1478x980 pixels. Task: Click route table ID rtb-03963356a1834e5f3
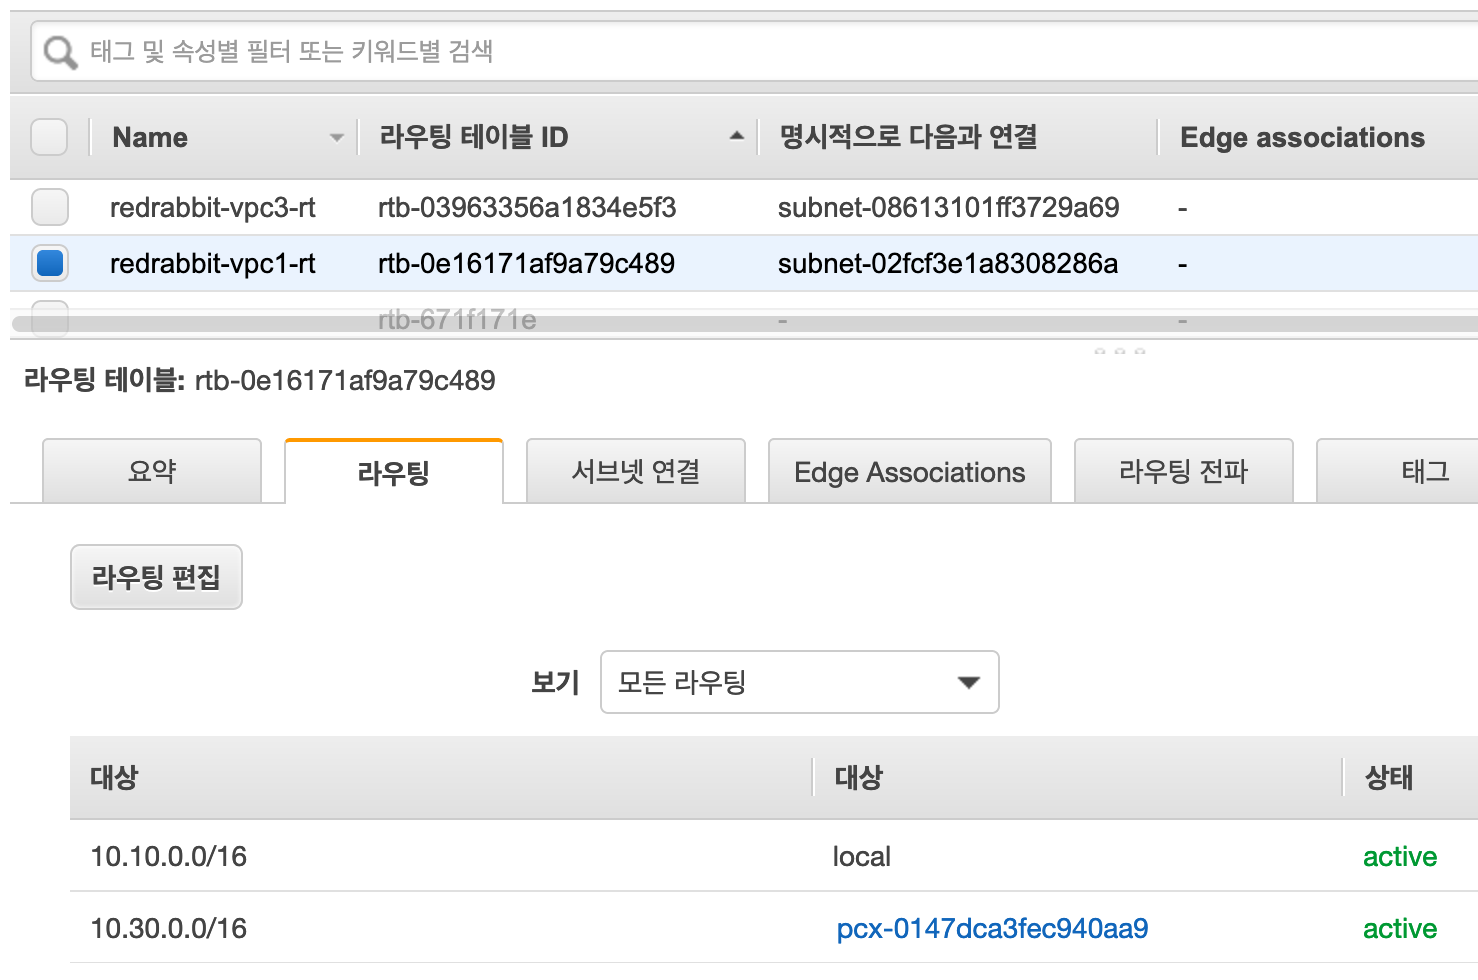[x=527, y=207]
